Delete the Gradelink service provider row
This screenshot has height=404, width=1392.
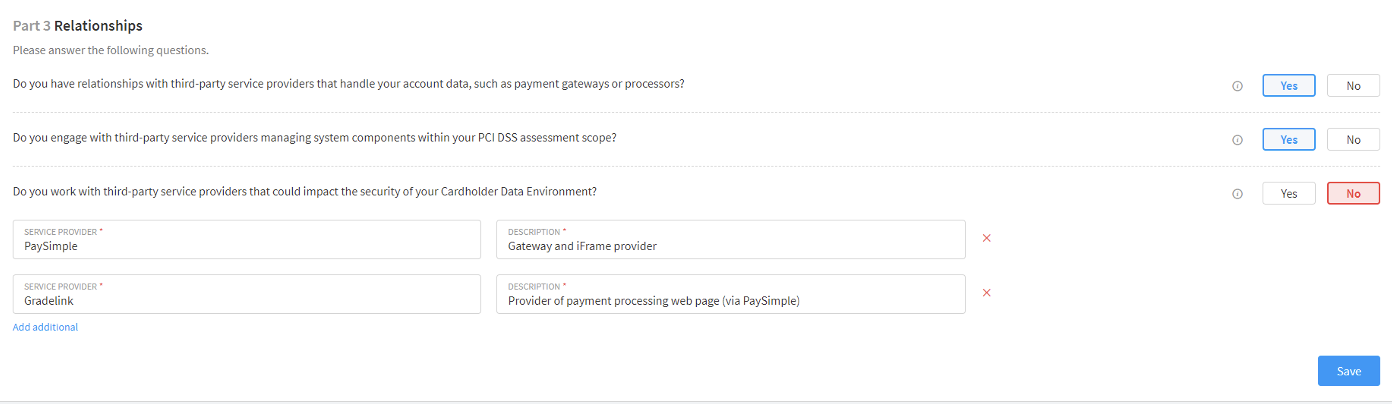(986, 293)
